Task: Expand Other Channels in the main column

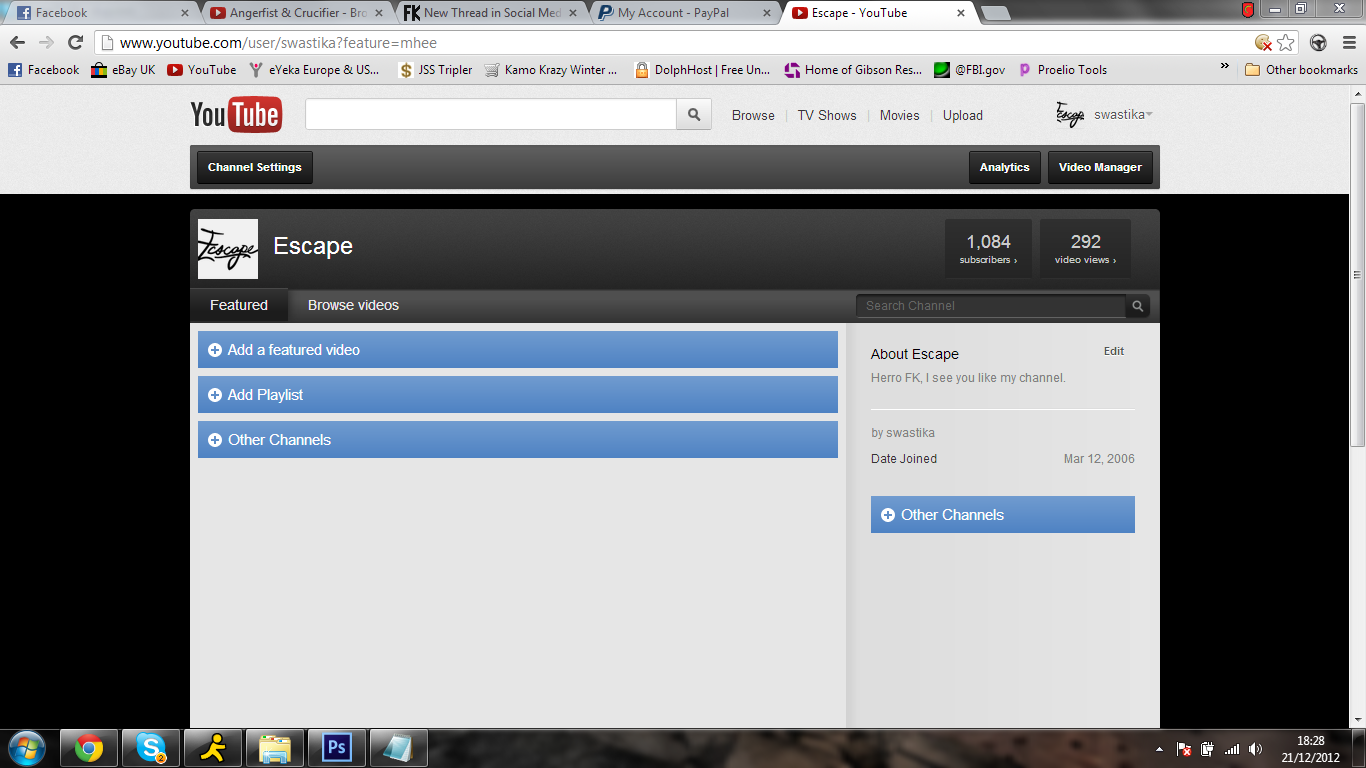Action: 518,440
